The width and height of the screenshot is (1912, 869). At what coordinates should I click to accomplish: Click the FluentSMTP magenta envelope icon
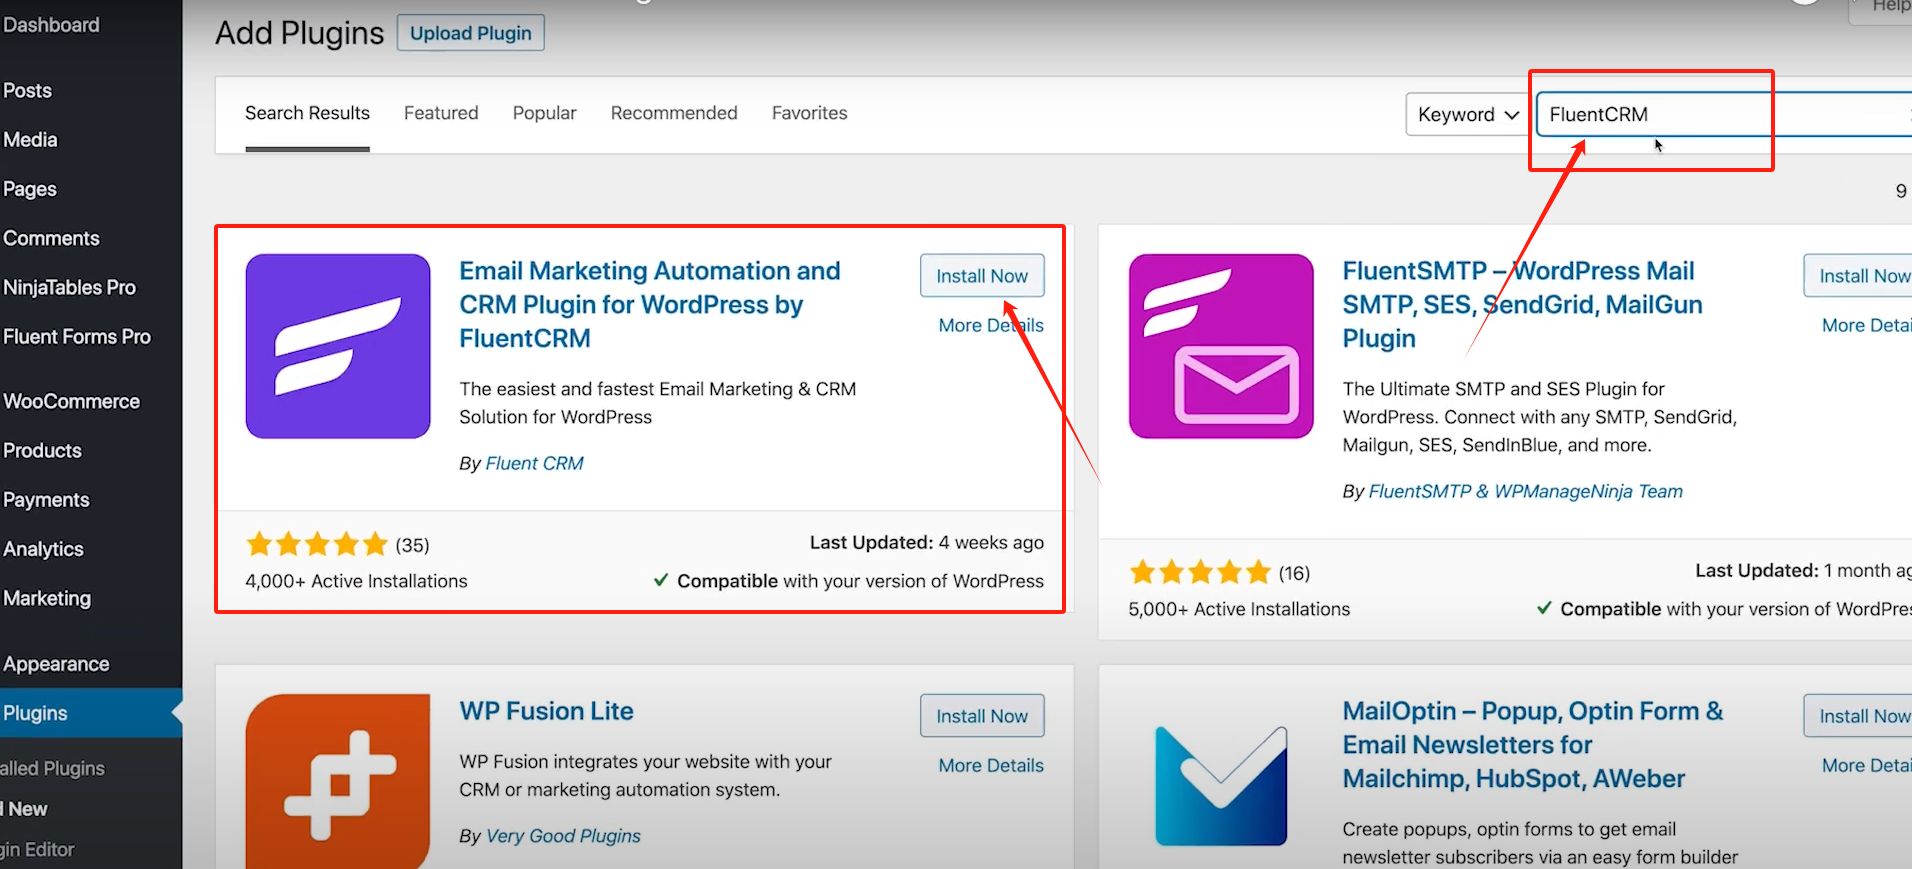(x=1221, y=346)
